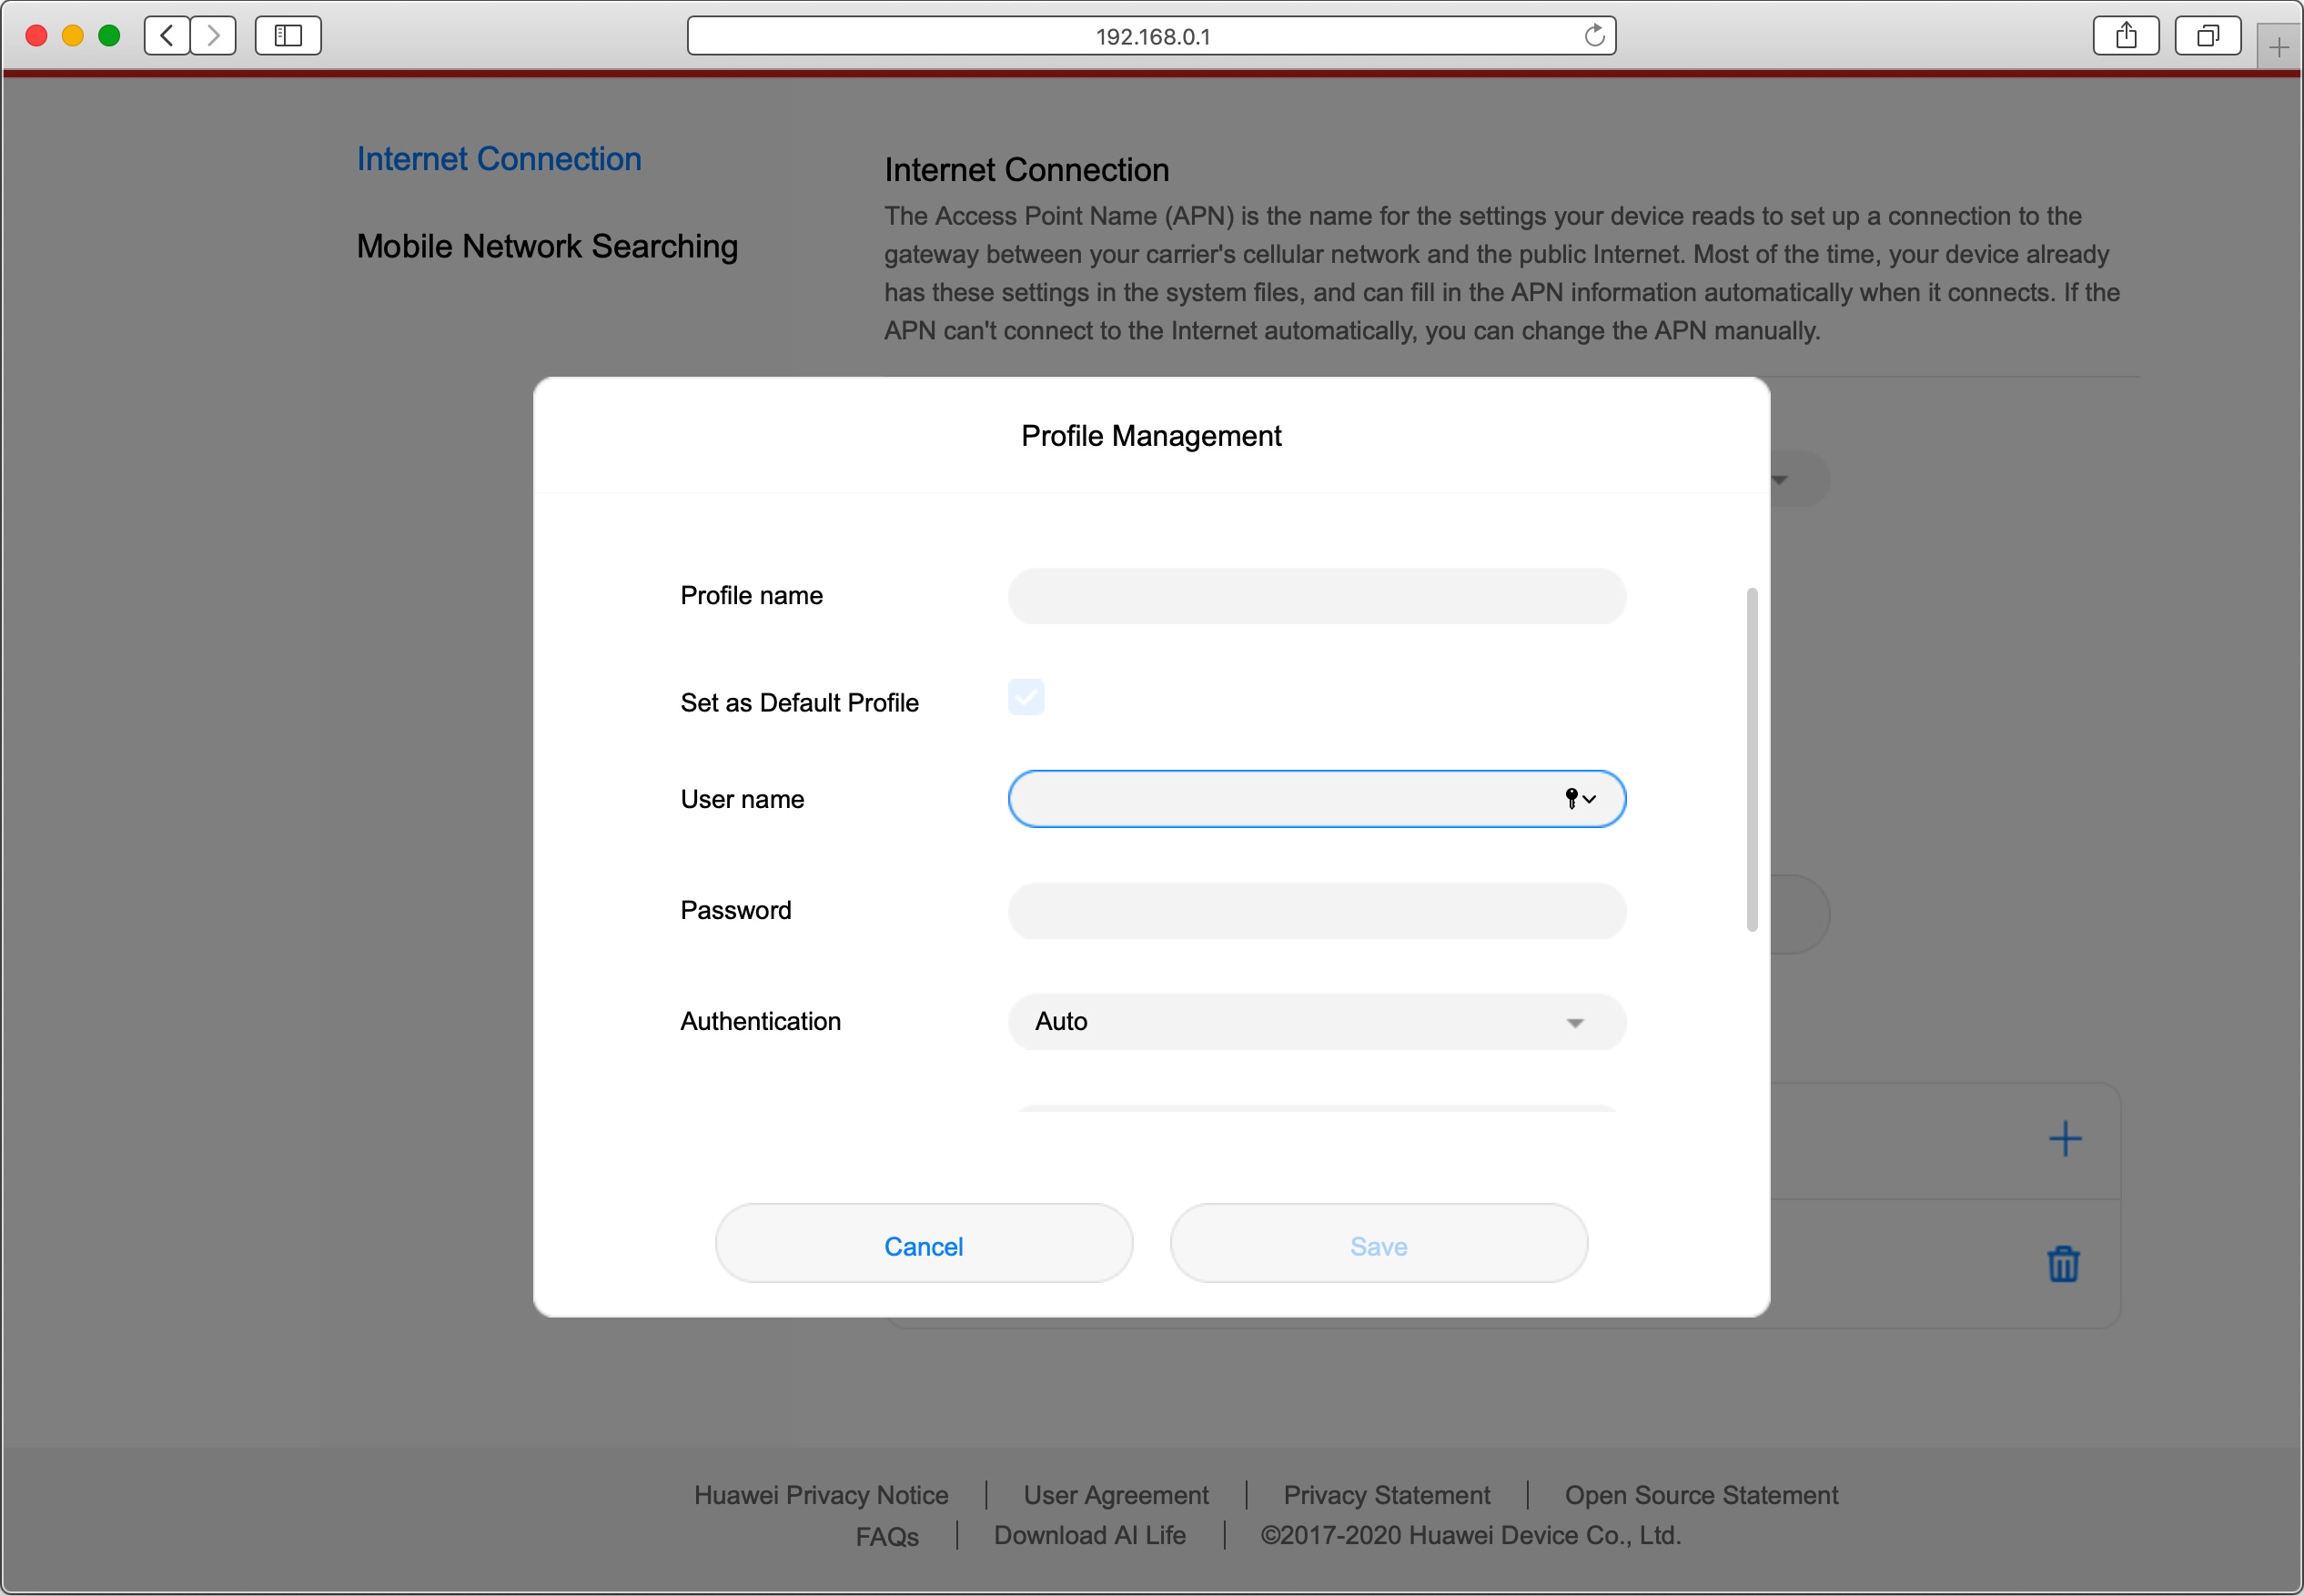The image size is (2304, 1596).
Task: Focus the Password input field
Action: tap(1316, 910)
